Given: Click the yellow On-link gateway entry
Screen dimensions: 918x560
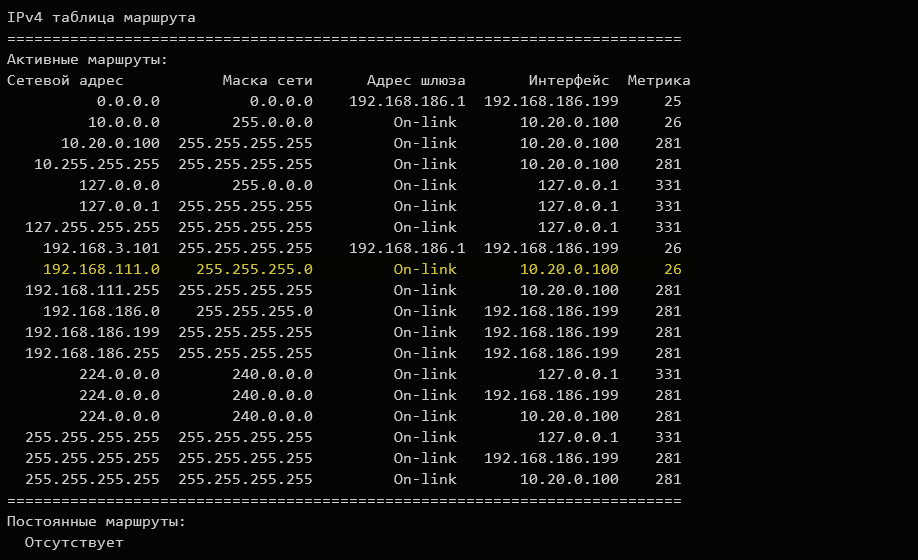Looking at the screenshot, I should pyautogui.click(x=425, y=270).
